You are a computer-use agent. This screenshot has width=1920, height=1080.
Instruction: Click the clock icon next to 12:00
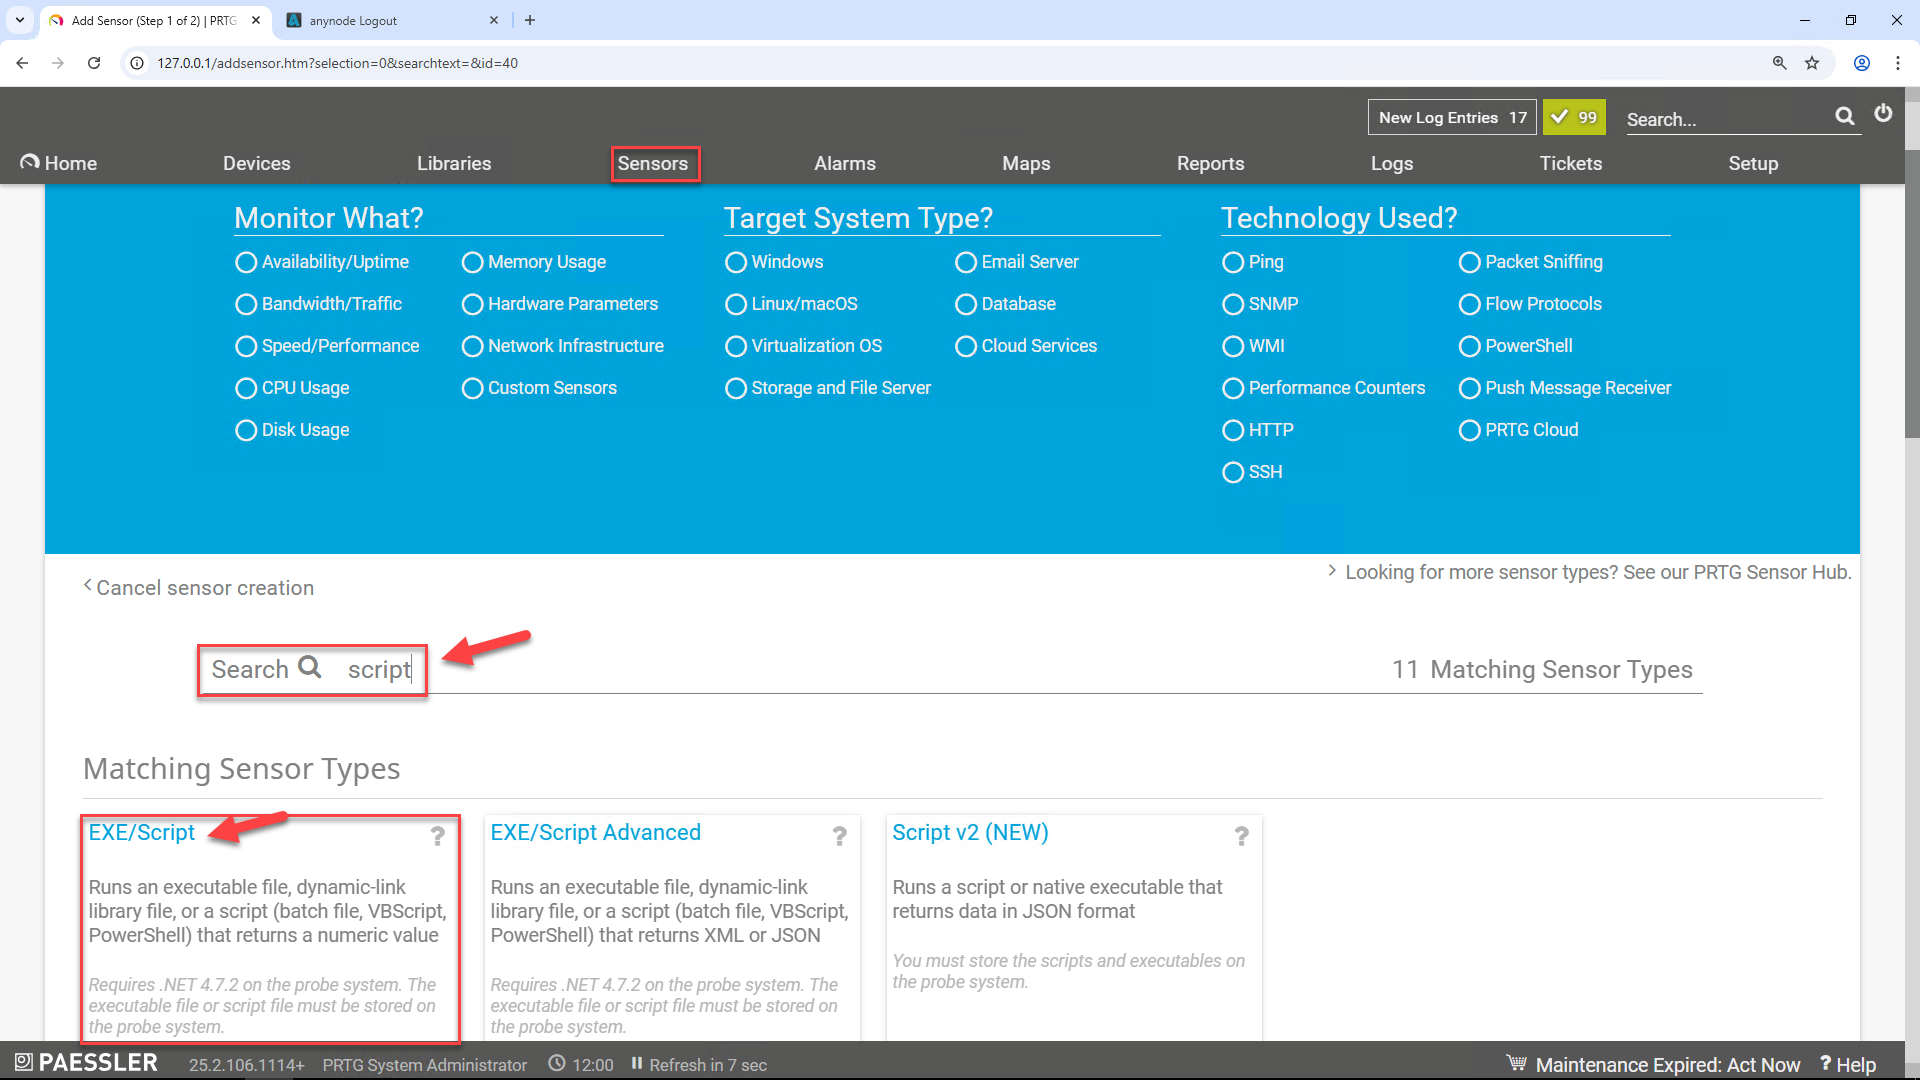coord(556,1064)
